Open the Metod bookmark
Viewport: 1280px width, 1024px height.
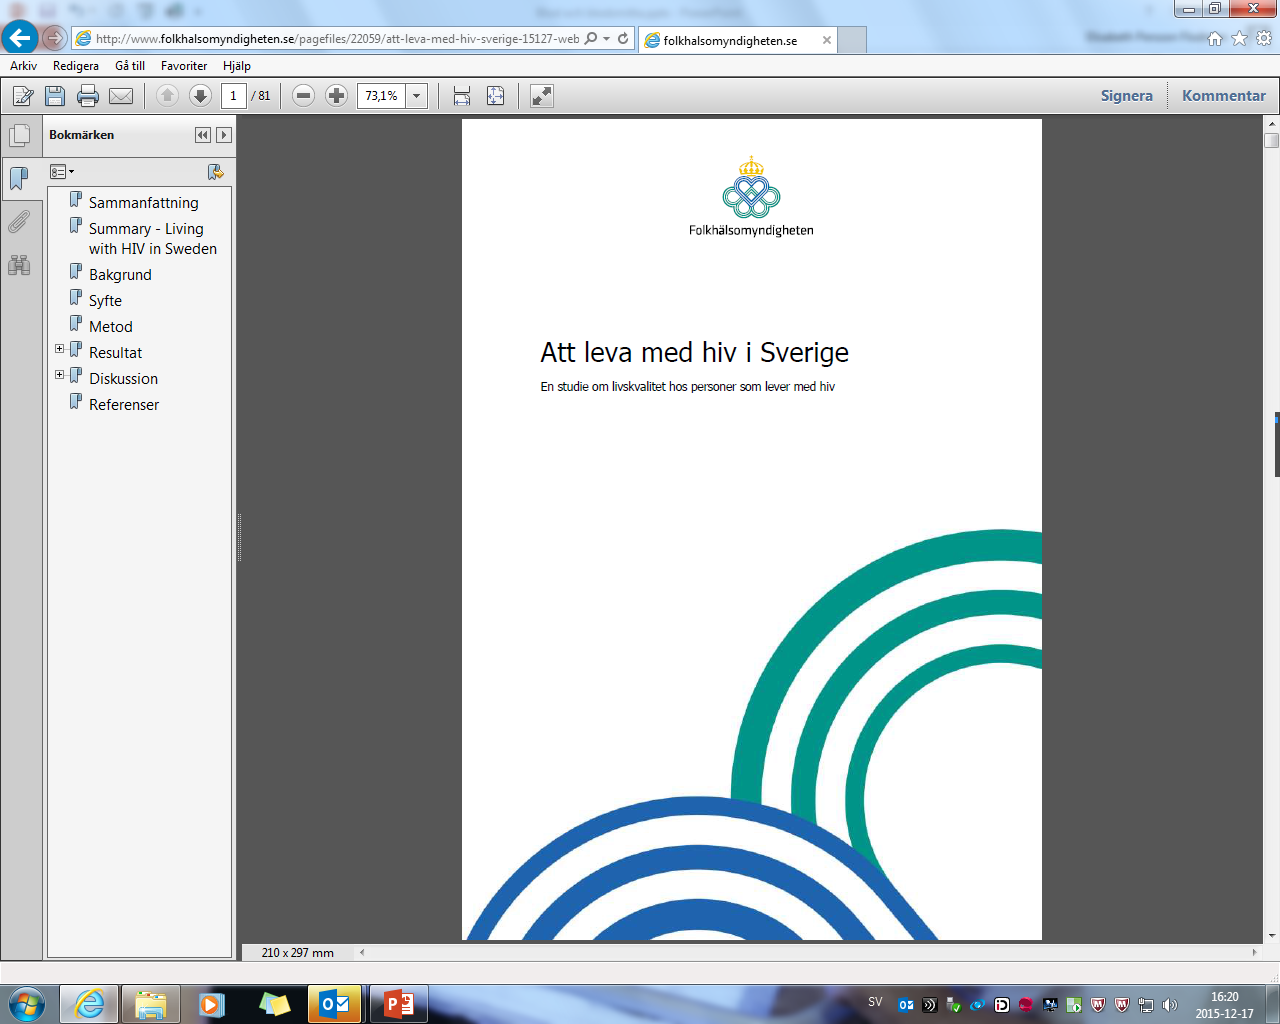[110, 327]
